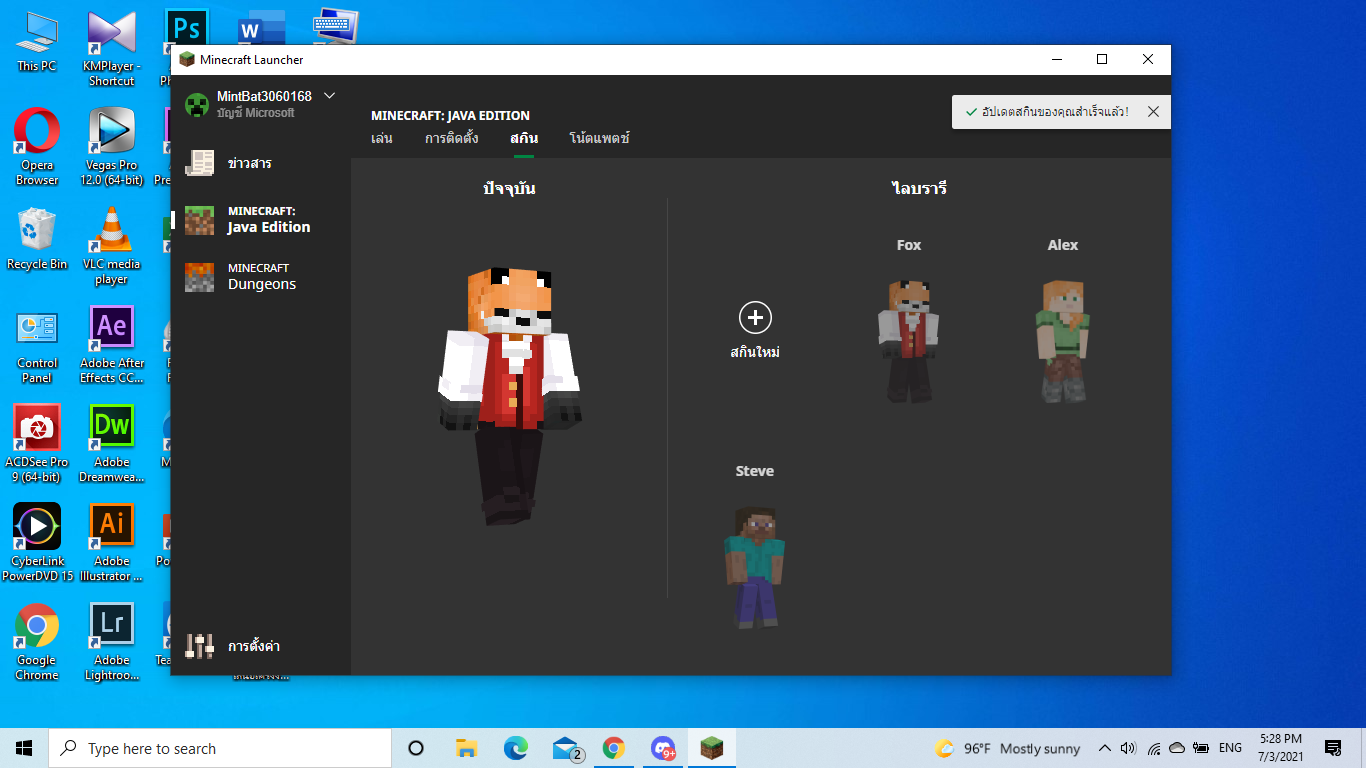
Task: Open Minecraft Dungeons from sidebar
Action: 260,277
